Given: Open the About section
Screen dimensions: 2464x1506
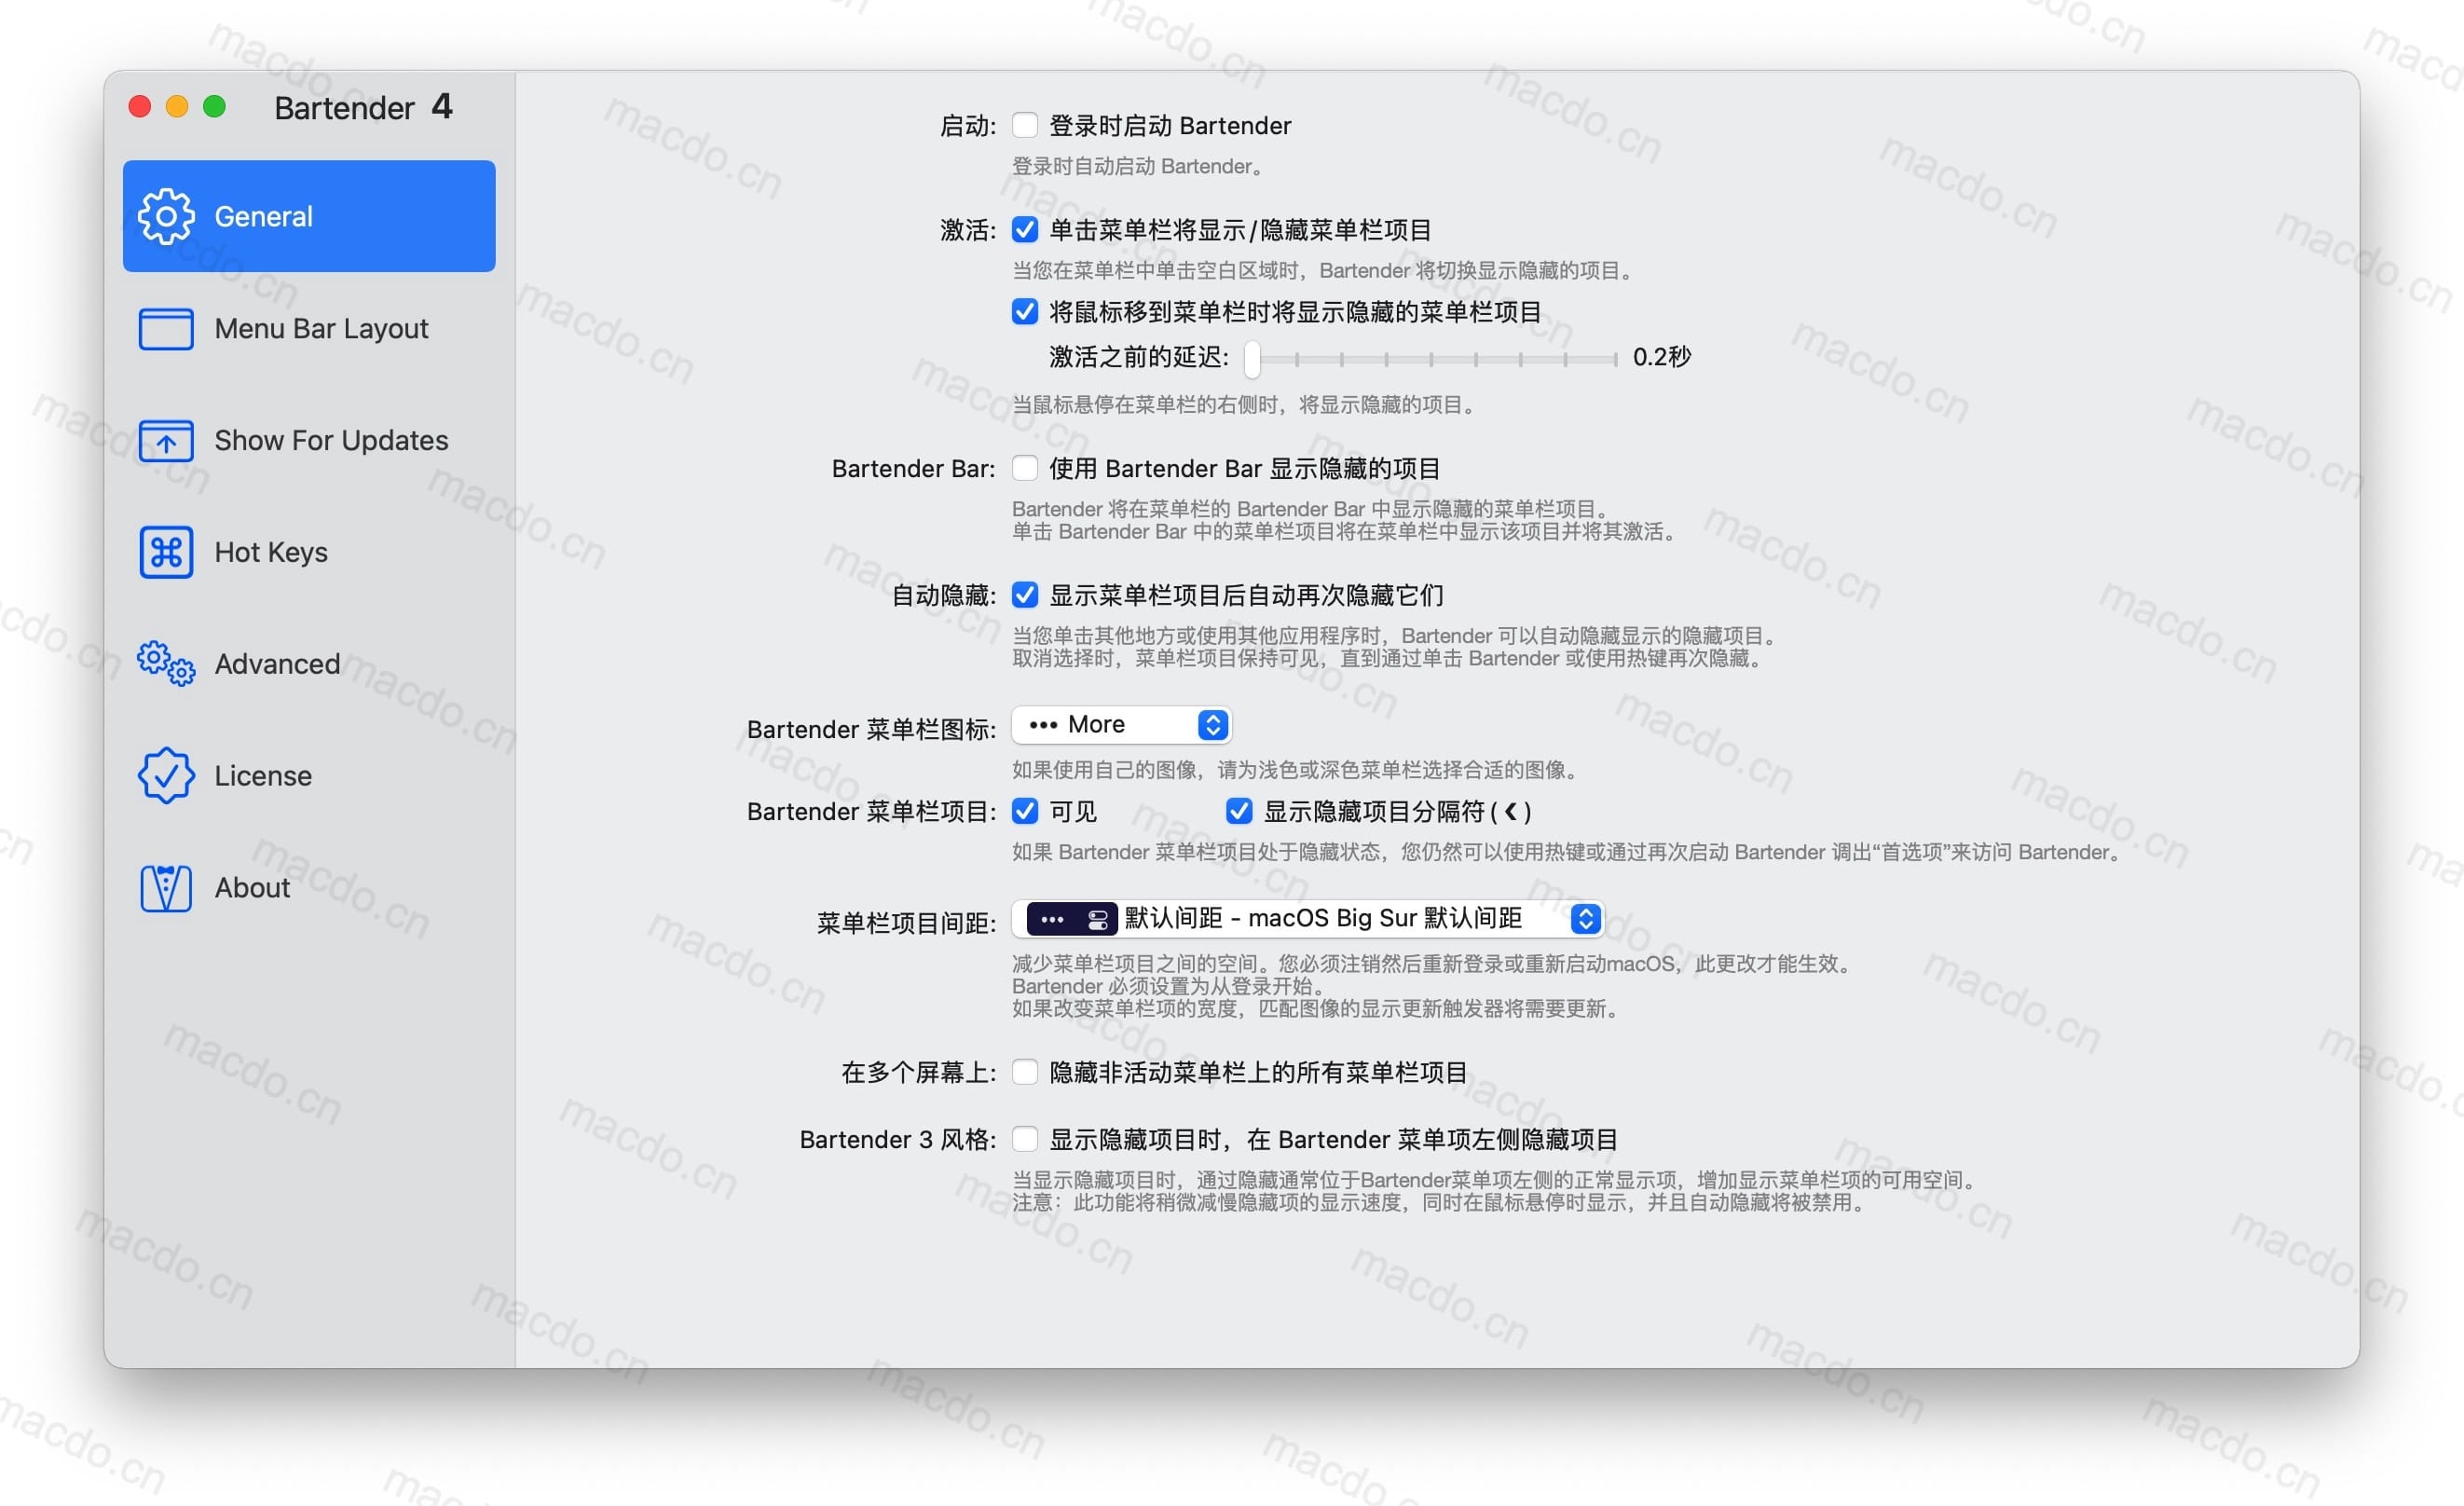Looking at the screenshot, I should pos(309,888).
